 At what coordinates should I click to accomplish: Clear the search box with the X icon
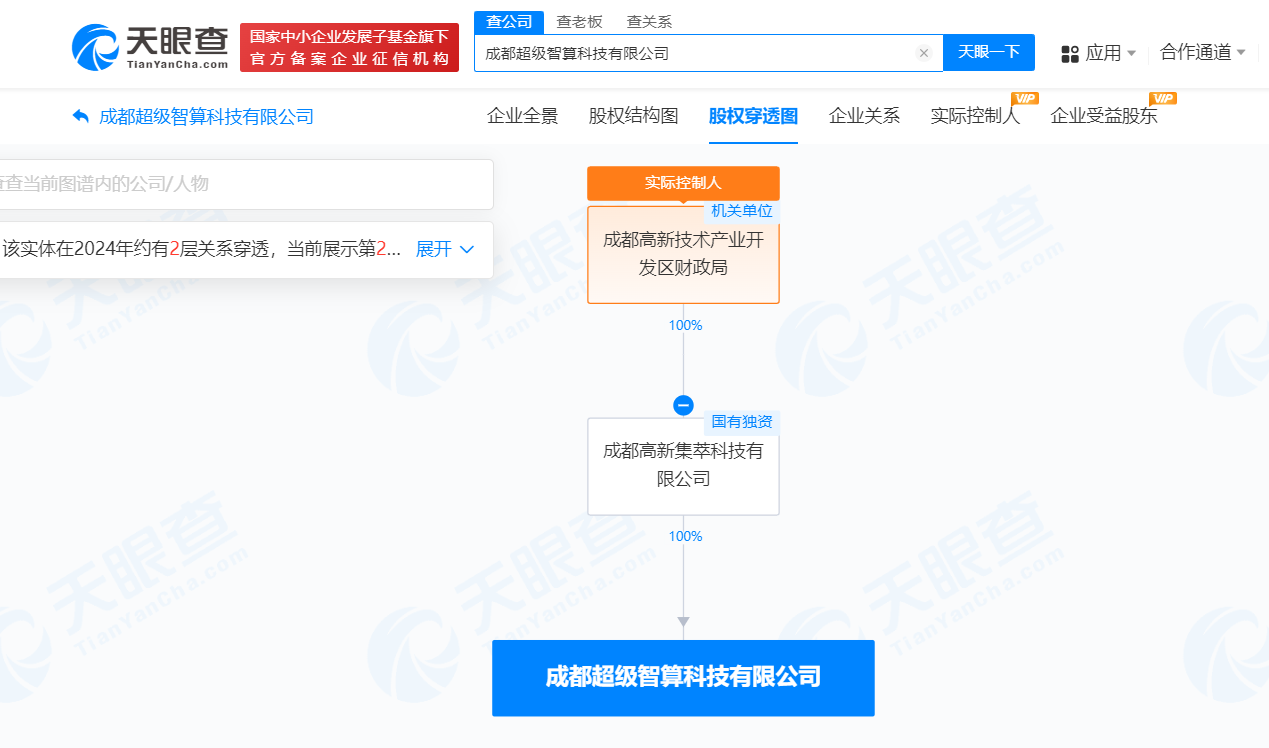[x=924, y=53]
